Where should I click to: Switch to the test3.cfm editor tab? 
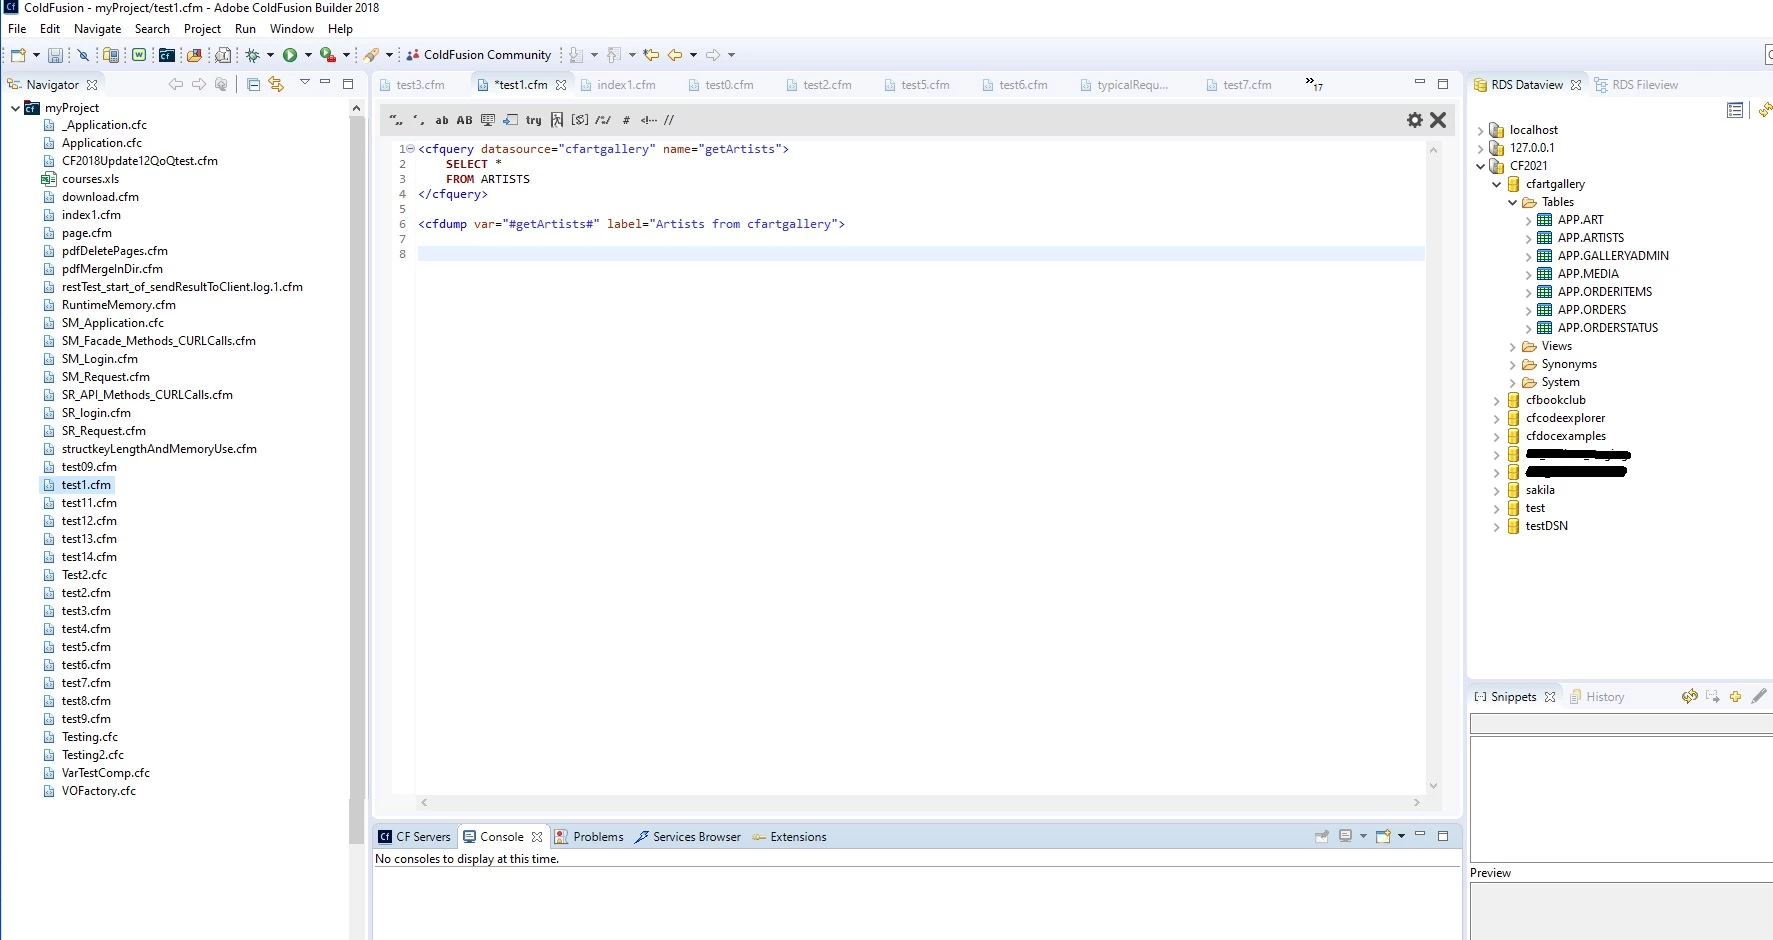412,85
